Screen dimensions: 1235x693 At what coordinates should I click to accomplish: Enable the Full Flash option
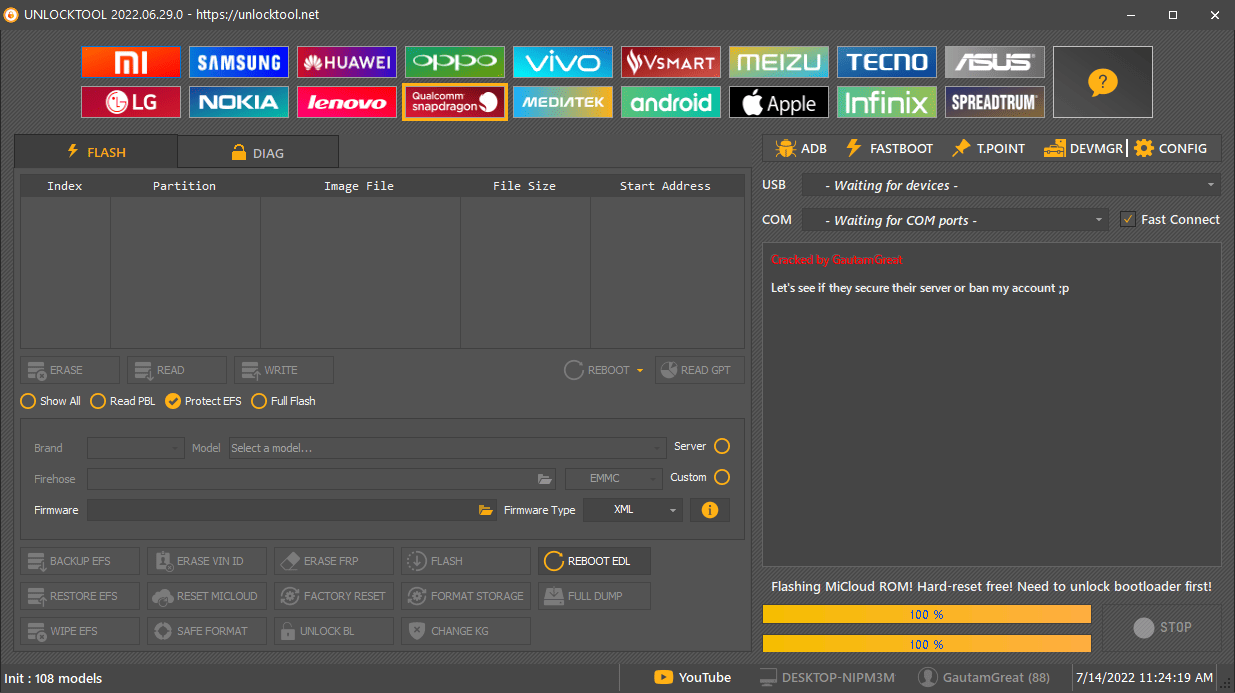point(258,401)
